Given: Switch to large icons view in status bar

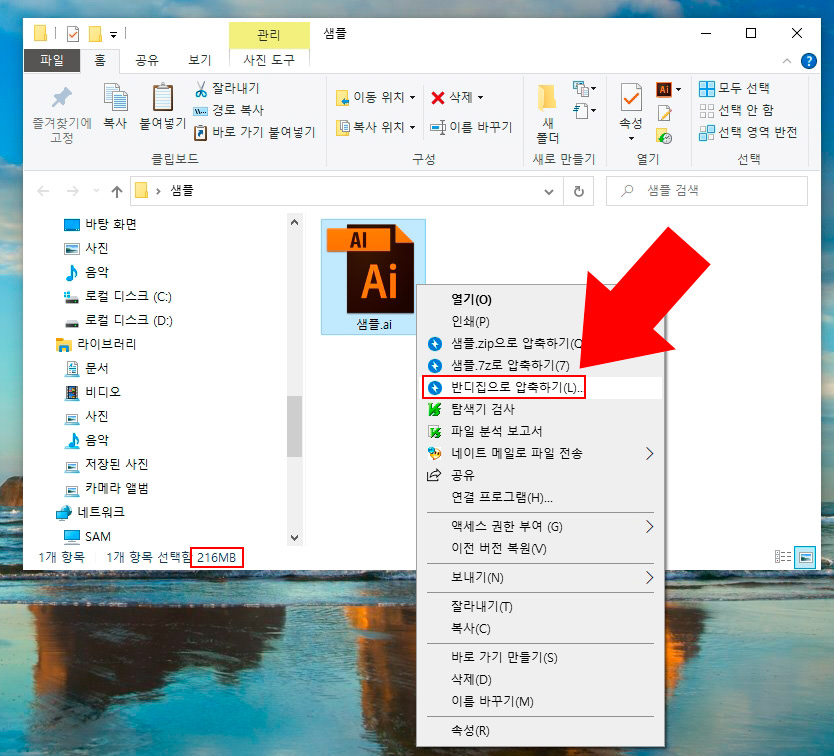Looking at the screenshot, I should (x=805, y=557).
